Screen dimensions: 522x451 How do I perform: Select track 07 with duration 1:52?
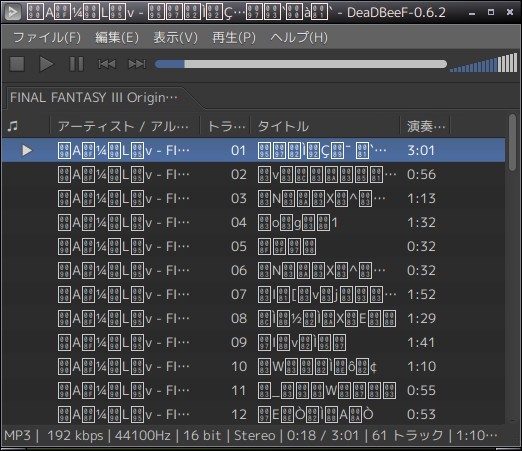tap(253, 294)
